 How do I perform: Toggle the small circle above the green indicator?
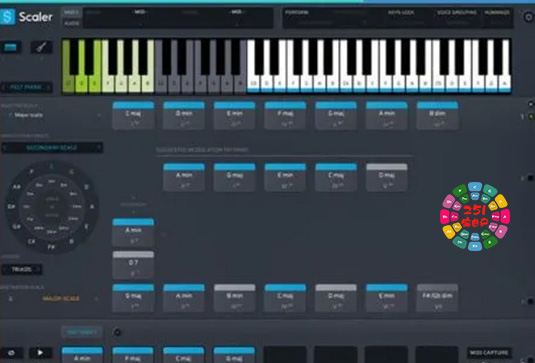[531, 104]
